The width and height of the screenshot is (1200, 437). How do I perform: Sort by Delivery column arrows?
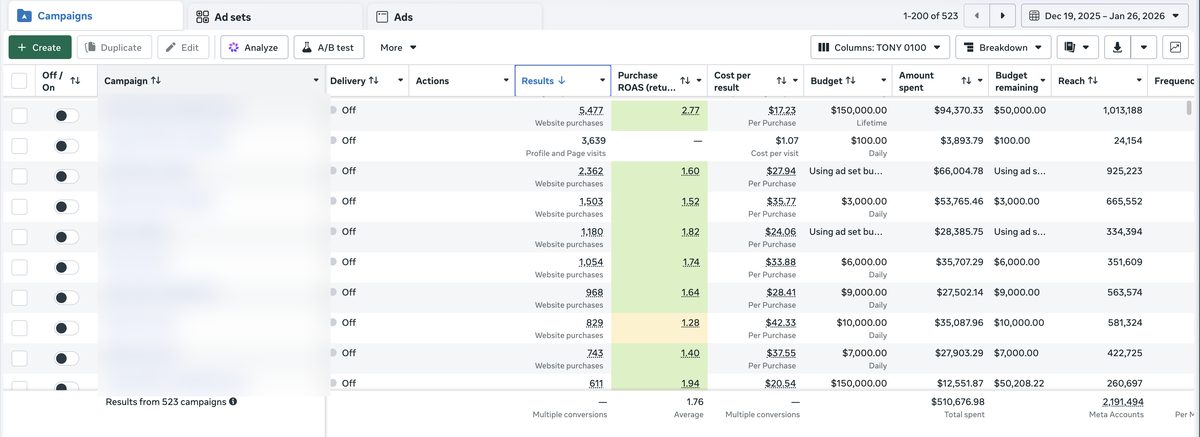click(374, 80)
